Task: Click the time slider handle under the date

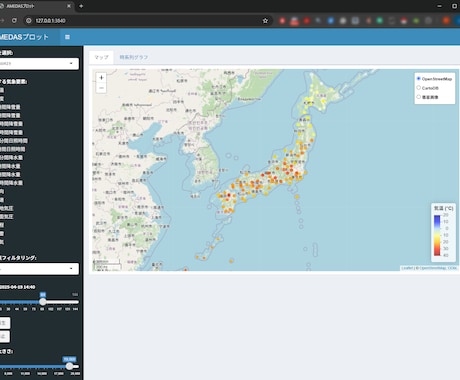Action: tap(43, 302)
